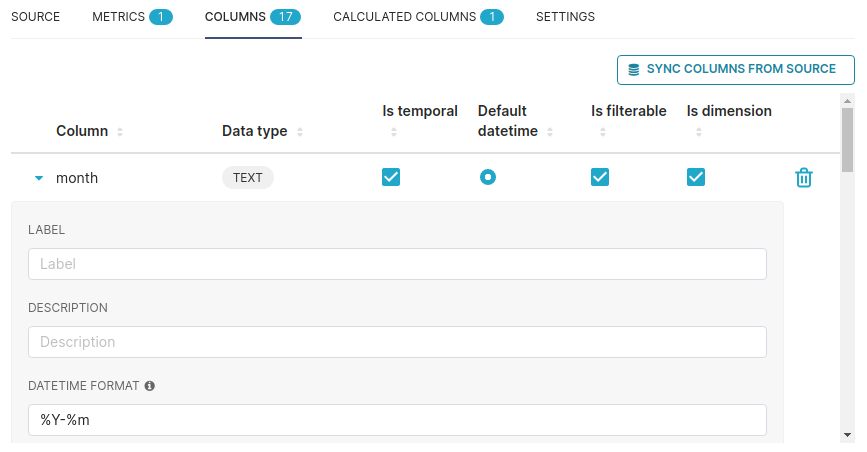Select month as default datetime radio
Viewport: 867px width, 452px height.
(488, 177)
